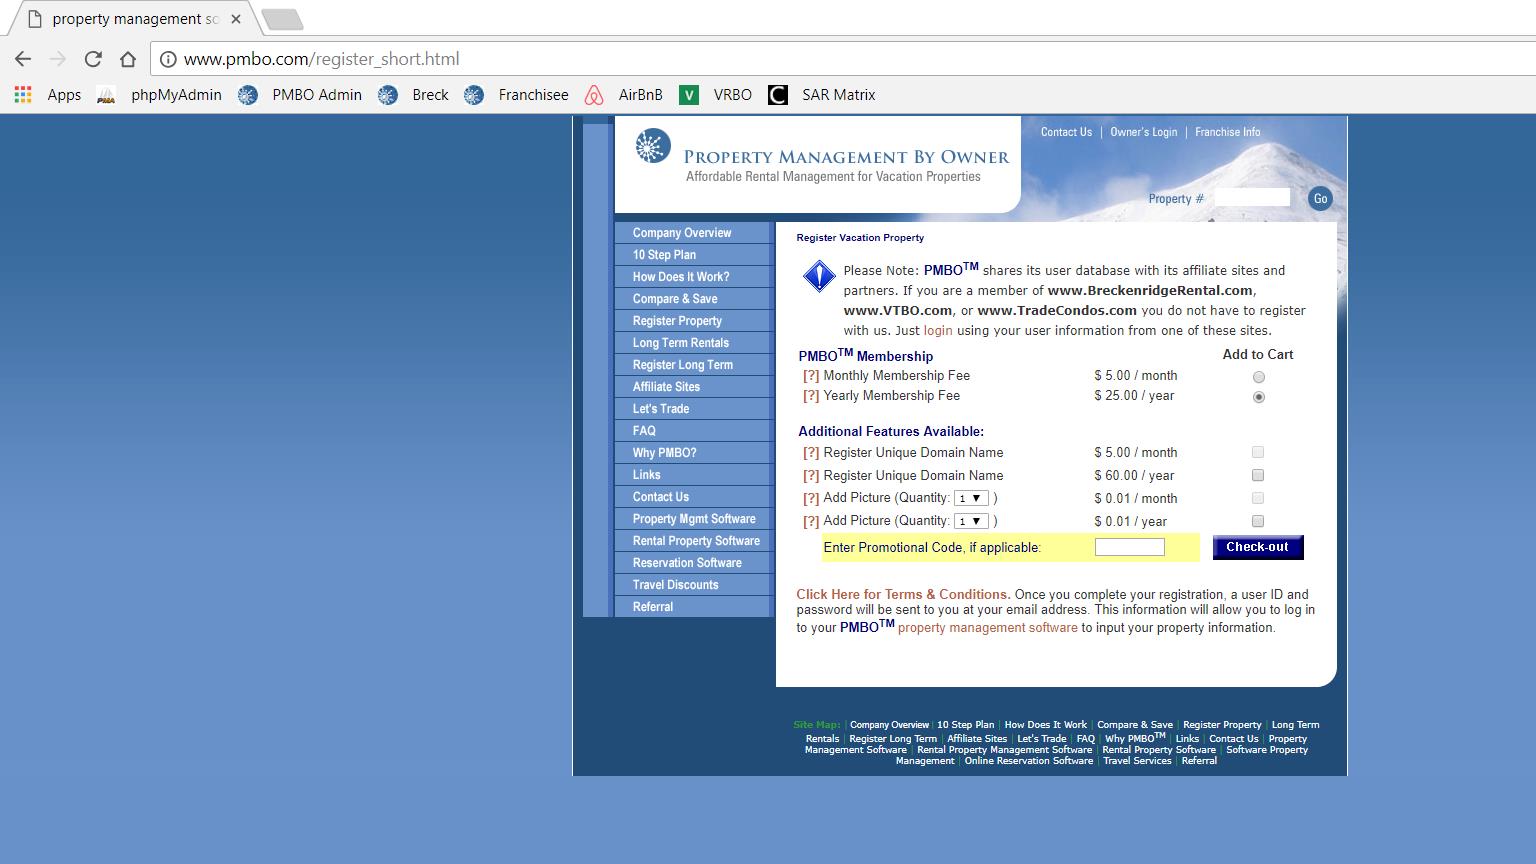Click the Check-out button
This screenshot has height=864, width=1536.
point(1258,547)
